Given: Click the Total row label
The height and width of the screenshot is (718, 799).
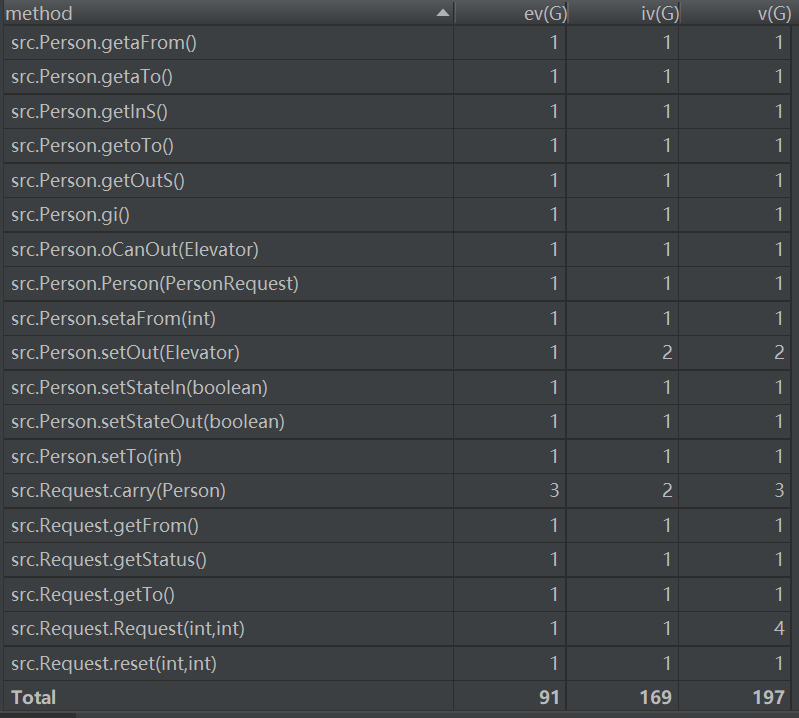Looking at the screenshot, I should click(x=34, y=698).
